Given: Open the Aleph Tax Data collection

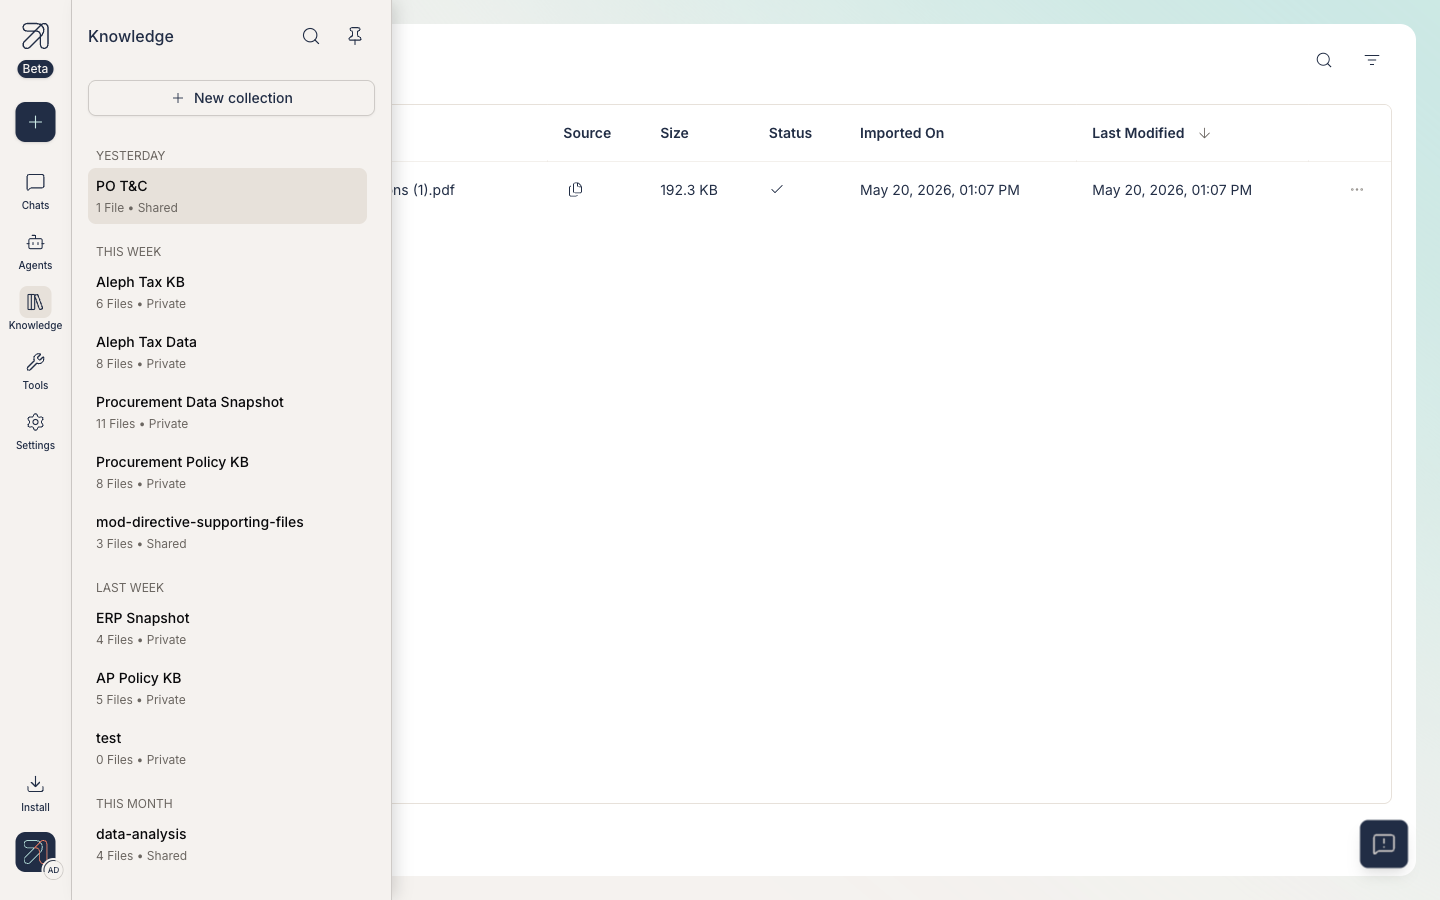Looking at the screenshot, I should 227,352.
